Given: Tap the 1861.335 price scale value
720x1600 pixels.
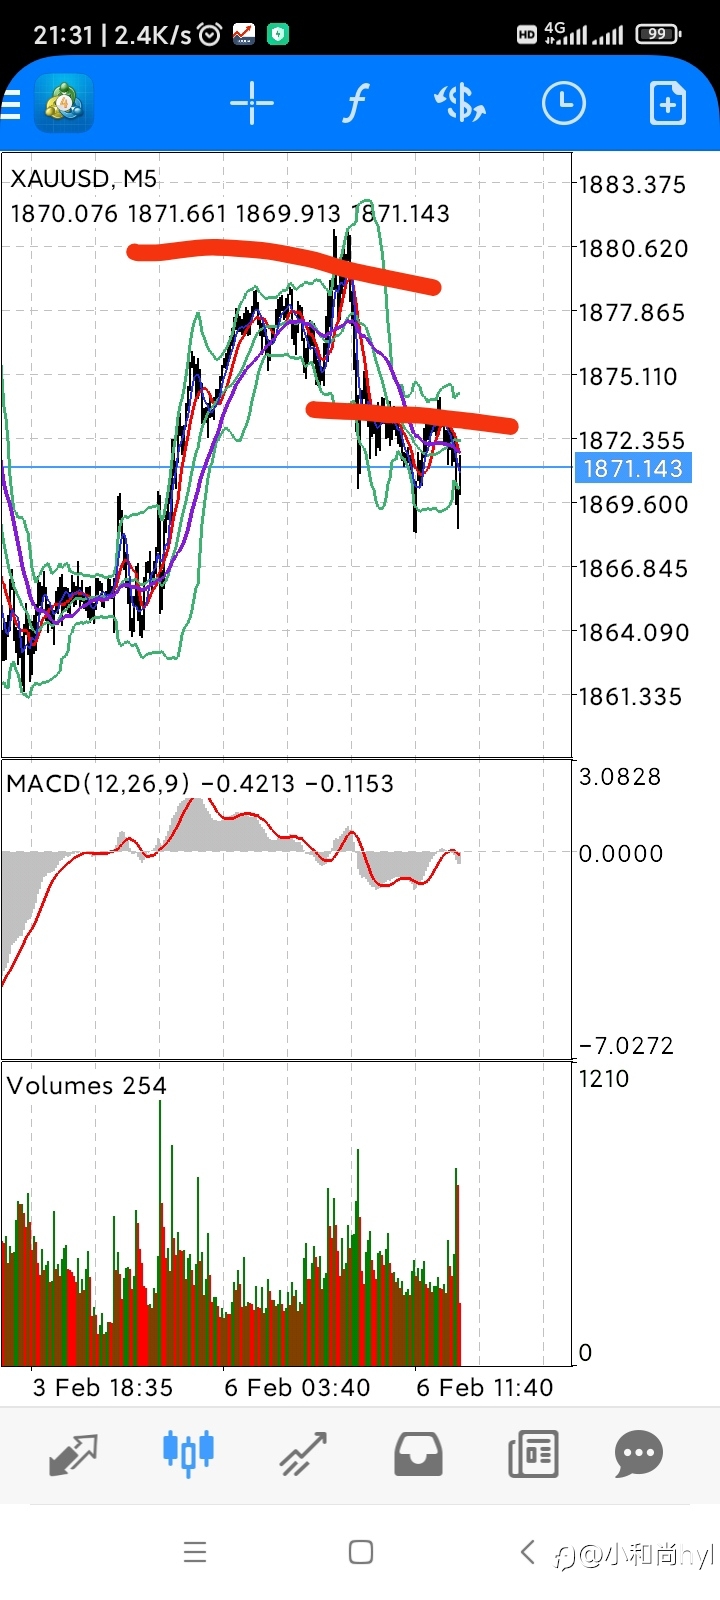Looking at the screenshot, I should pyautogui.click(x=631, y=697).
